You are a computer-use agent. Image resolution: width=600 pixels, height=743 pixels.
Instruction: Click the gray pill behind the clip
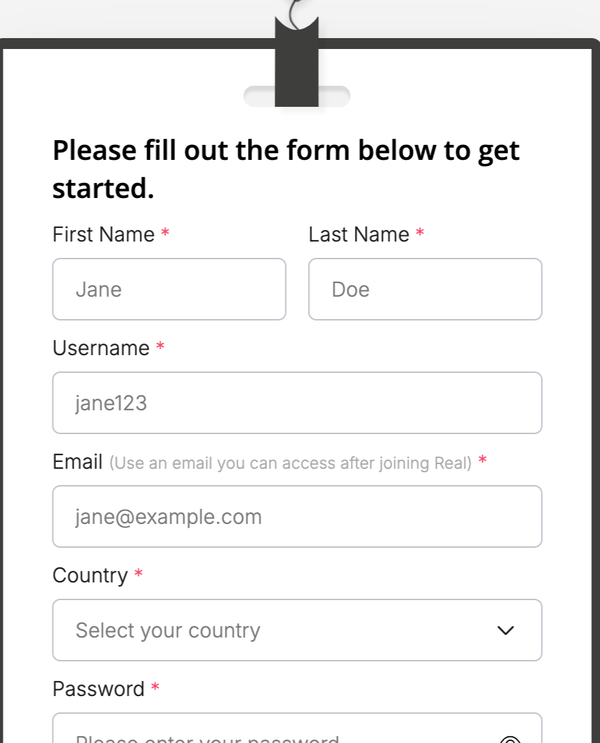click(336, 96)
